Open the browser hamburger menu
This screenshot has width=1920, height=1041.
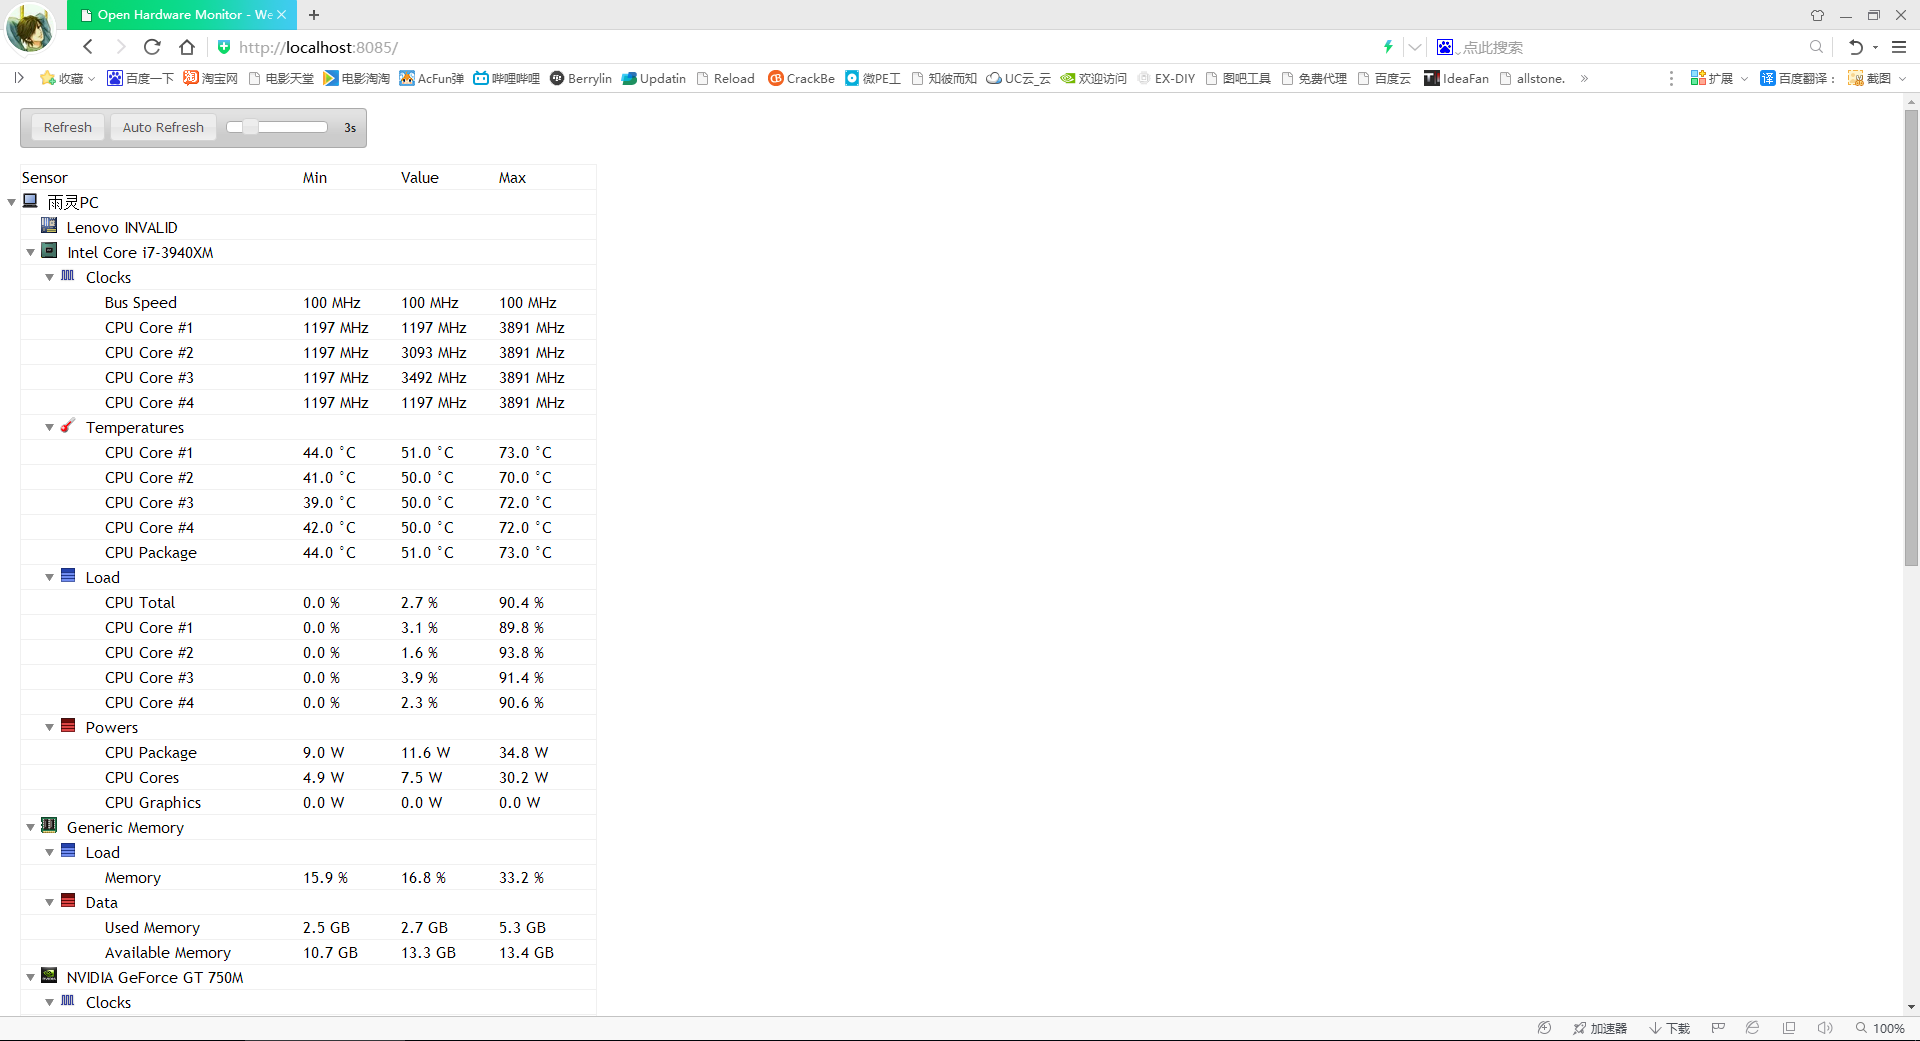(1899, 47)
